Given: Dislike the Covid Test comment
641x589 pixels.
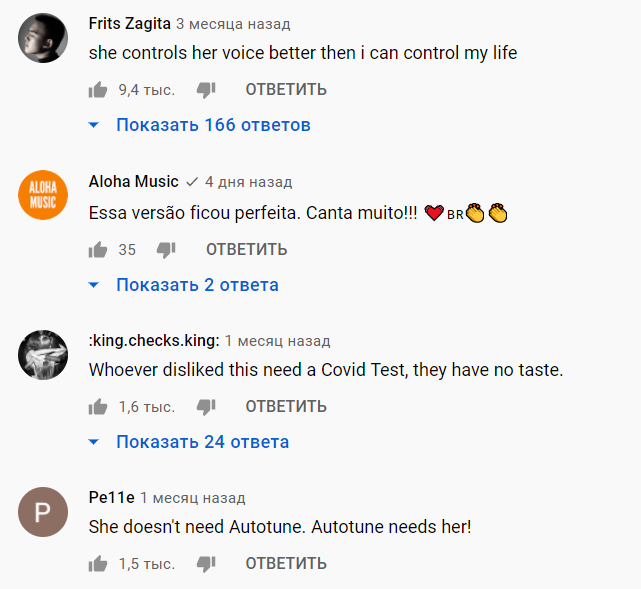Looking at the screenshot, I should pyautogui.click(x=206, y=407).
